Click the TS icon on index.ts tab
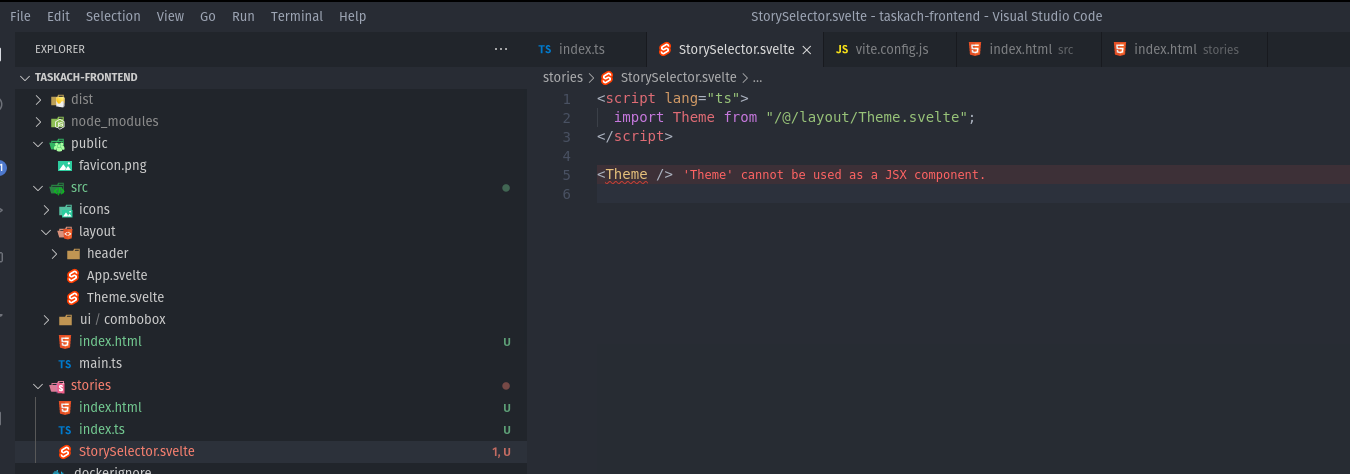 545,49
